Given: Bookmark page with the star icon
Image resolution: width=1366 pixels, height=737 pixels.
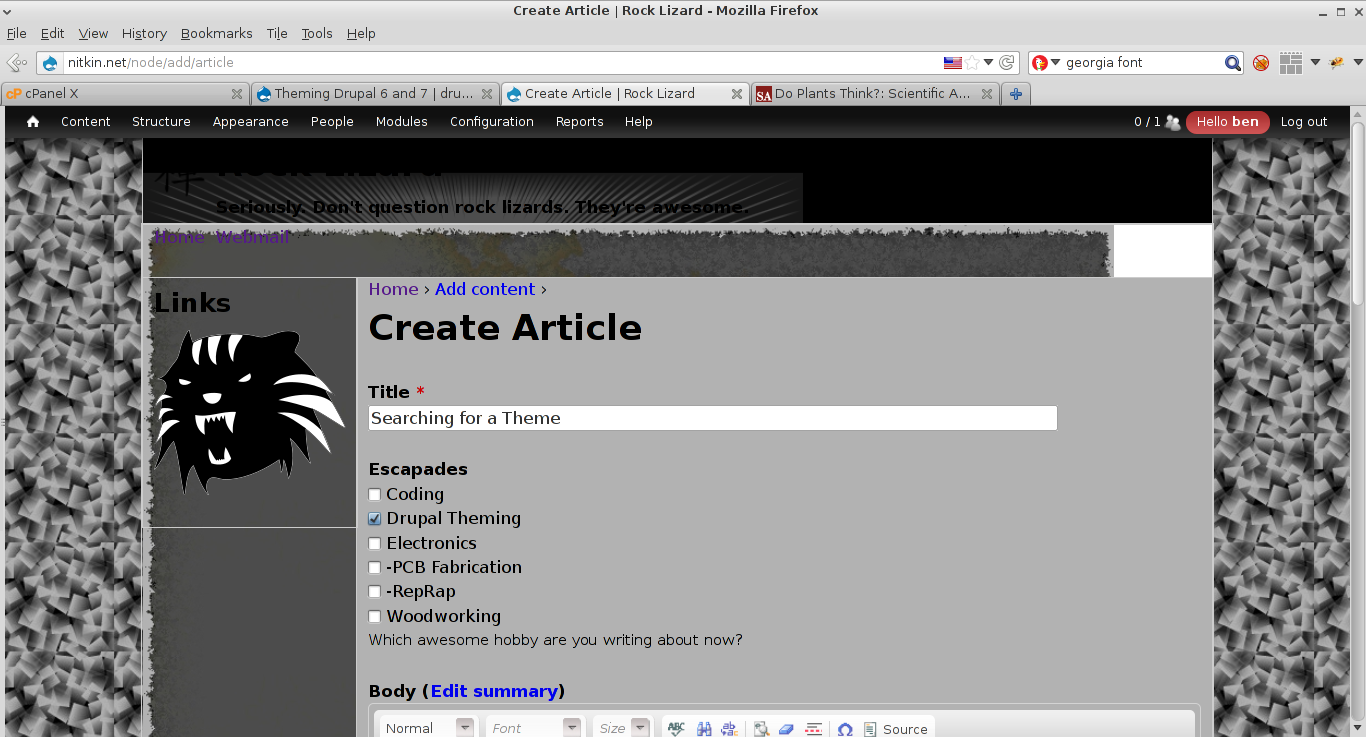Looking at the screenshot, I should pyautogui.click(x=972, y=62).
